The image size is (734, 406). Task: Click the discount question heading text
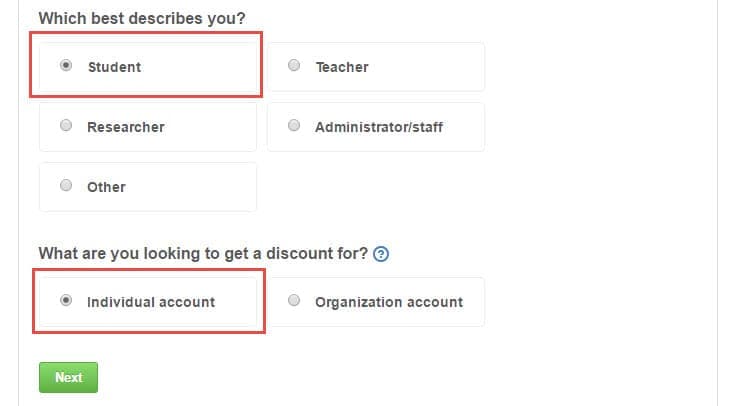pos(202,254)
